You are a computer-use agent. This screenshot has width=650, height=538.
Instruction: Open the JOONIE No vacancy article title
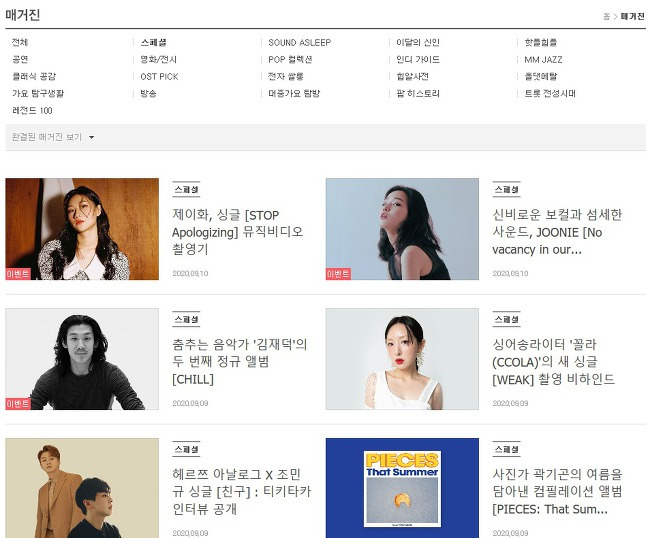557,232
